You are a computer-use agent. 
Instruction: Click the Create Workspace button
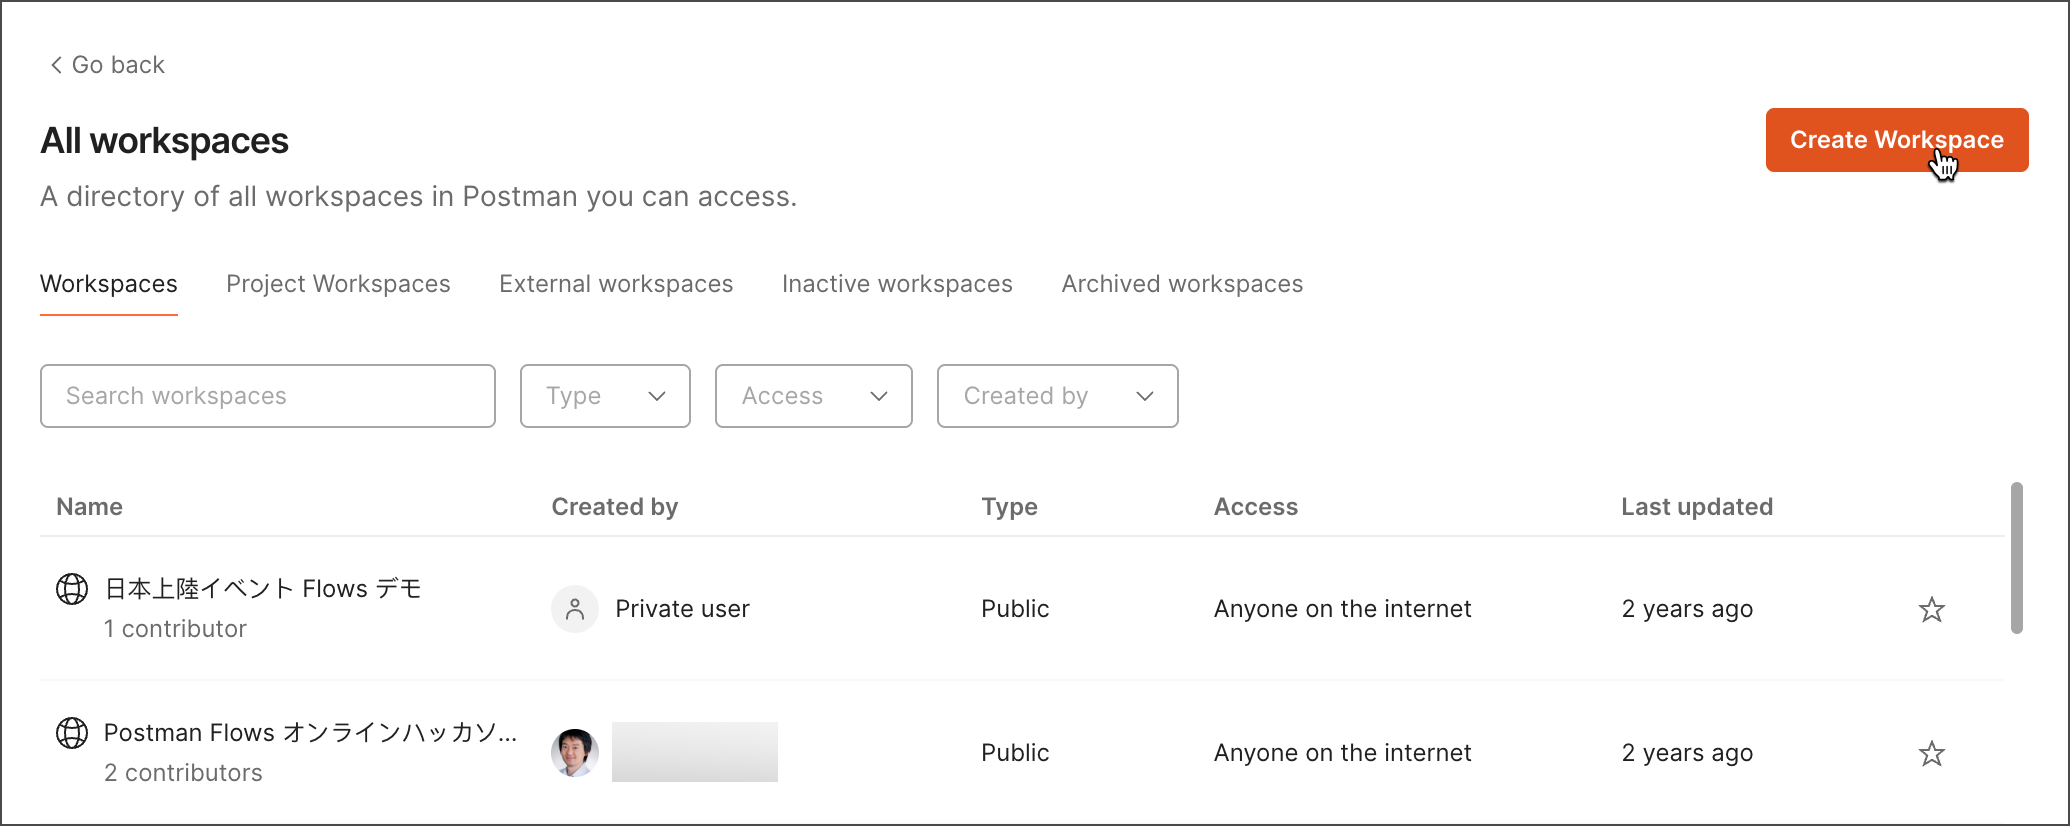coord(1897,140)
